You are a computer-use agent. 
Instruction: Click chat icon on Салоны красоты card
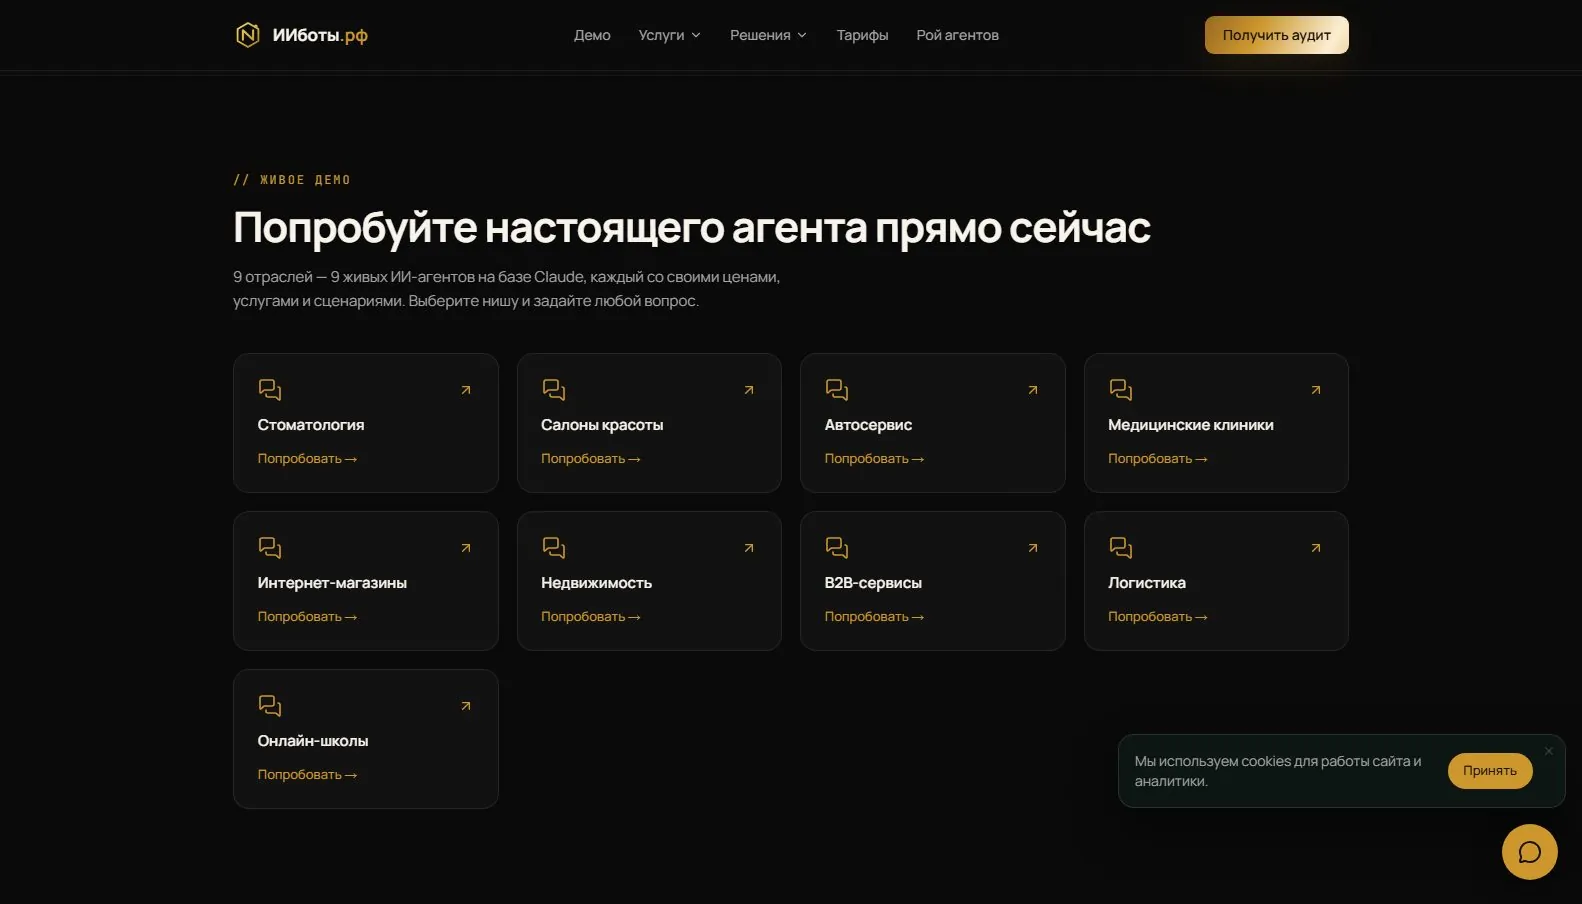(x=553, y=389)
